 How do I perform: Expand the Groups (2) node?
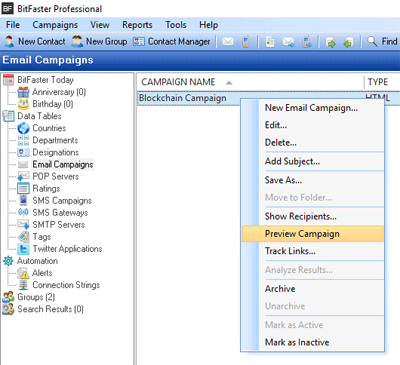(x=8, y=297)
